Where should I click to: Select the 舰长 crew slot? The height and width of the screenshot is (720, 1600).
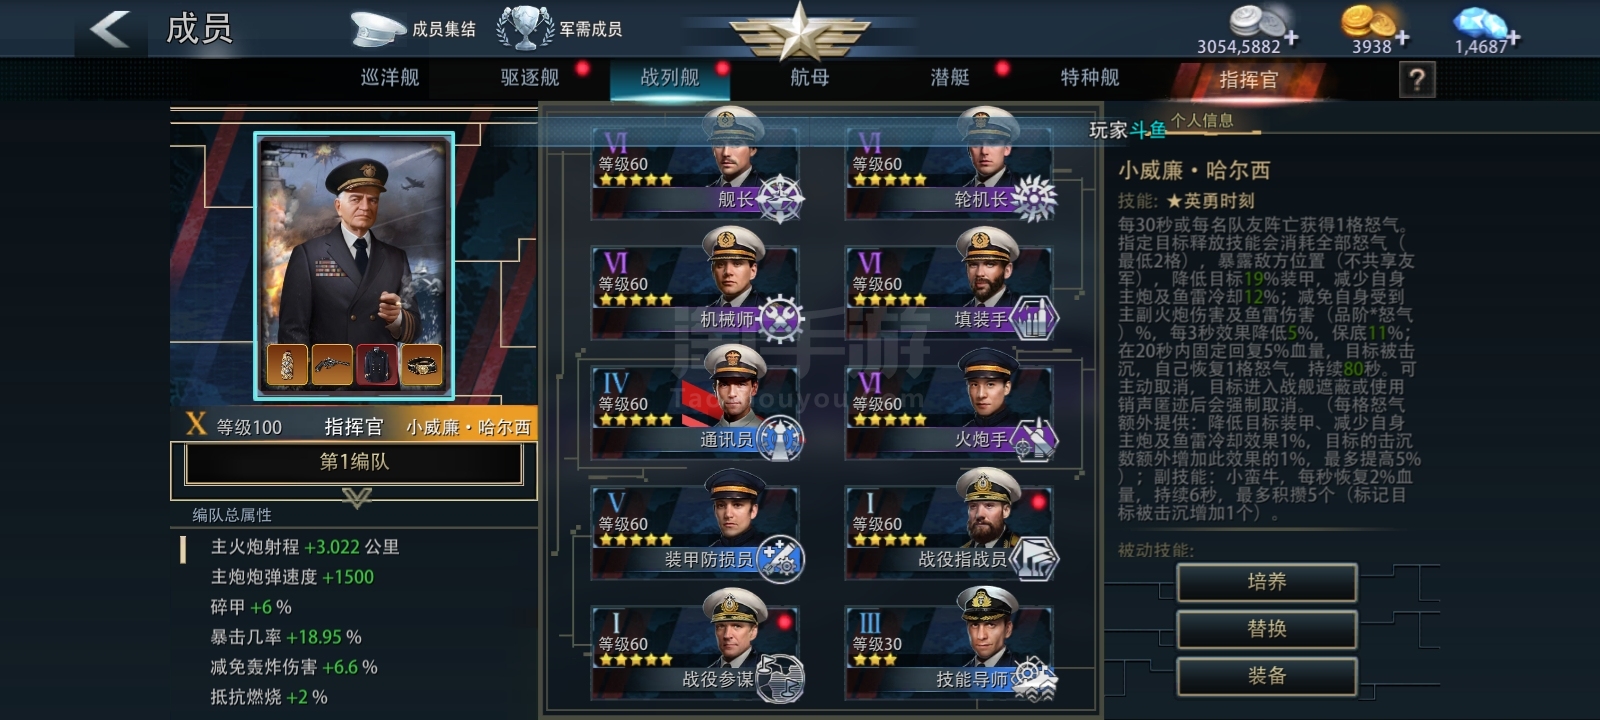pyautogui.click(x=696, y=170)
